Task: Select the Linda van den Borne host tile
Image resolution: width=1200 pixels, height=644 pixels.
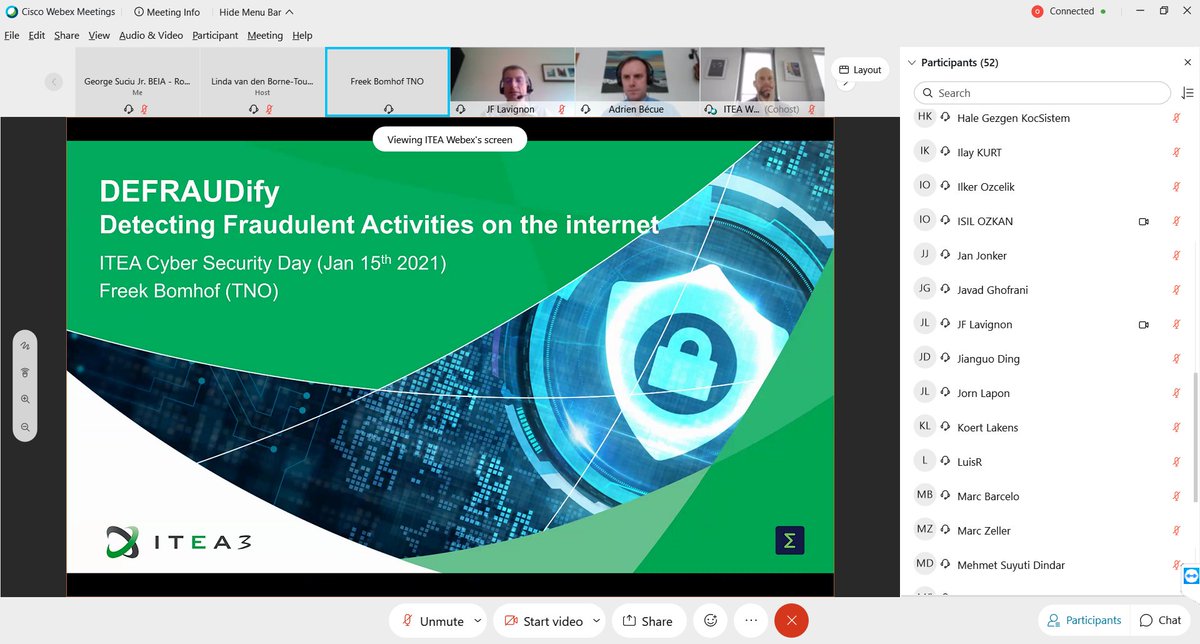Action: pos(262,82)
